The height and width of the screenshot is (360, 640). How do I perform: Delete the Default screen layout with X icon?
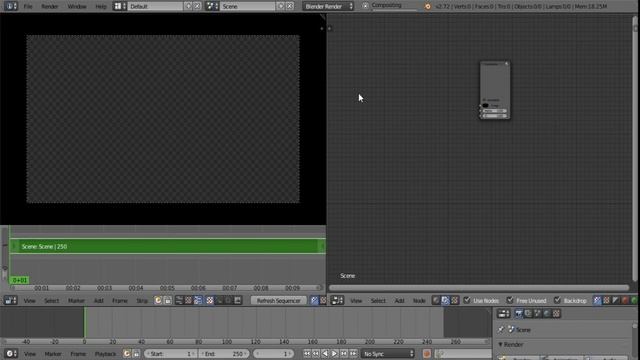coord(197,6)
